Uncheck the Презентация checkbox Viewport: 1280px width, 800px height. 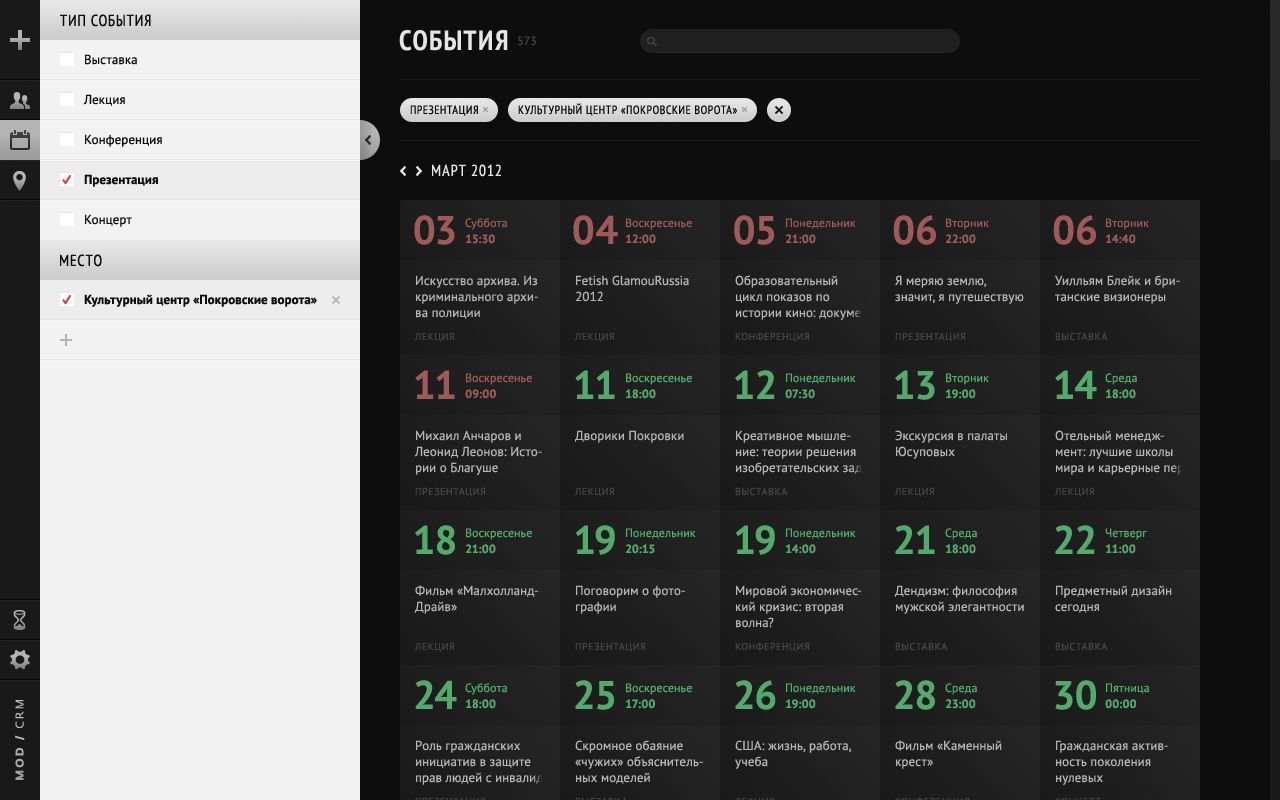click(67, 180)
